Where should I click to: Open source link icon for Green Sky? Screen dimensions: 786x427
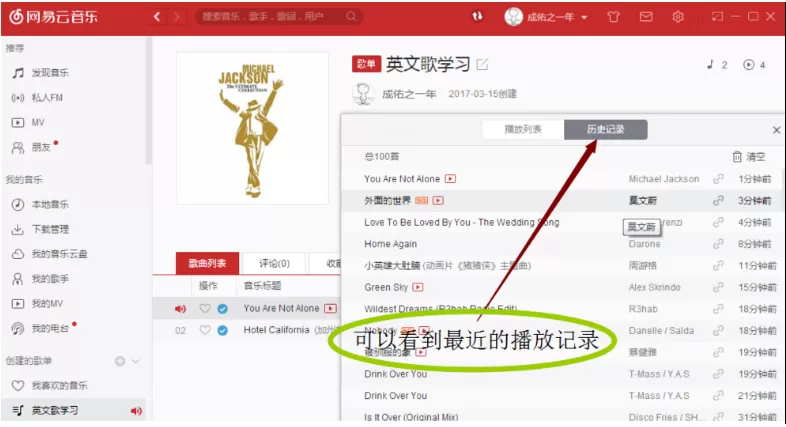[x=718, y=287]
